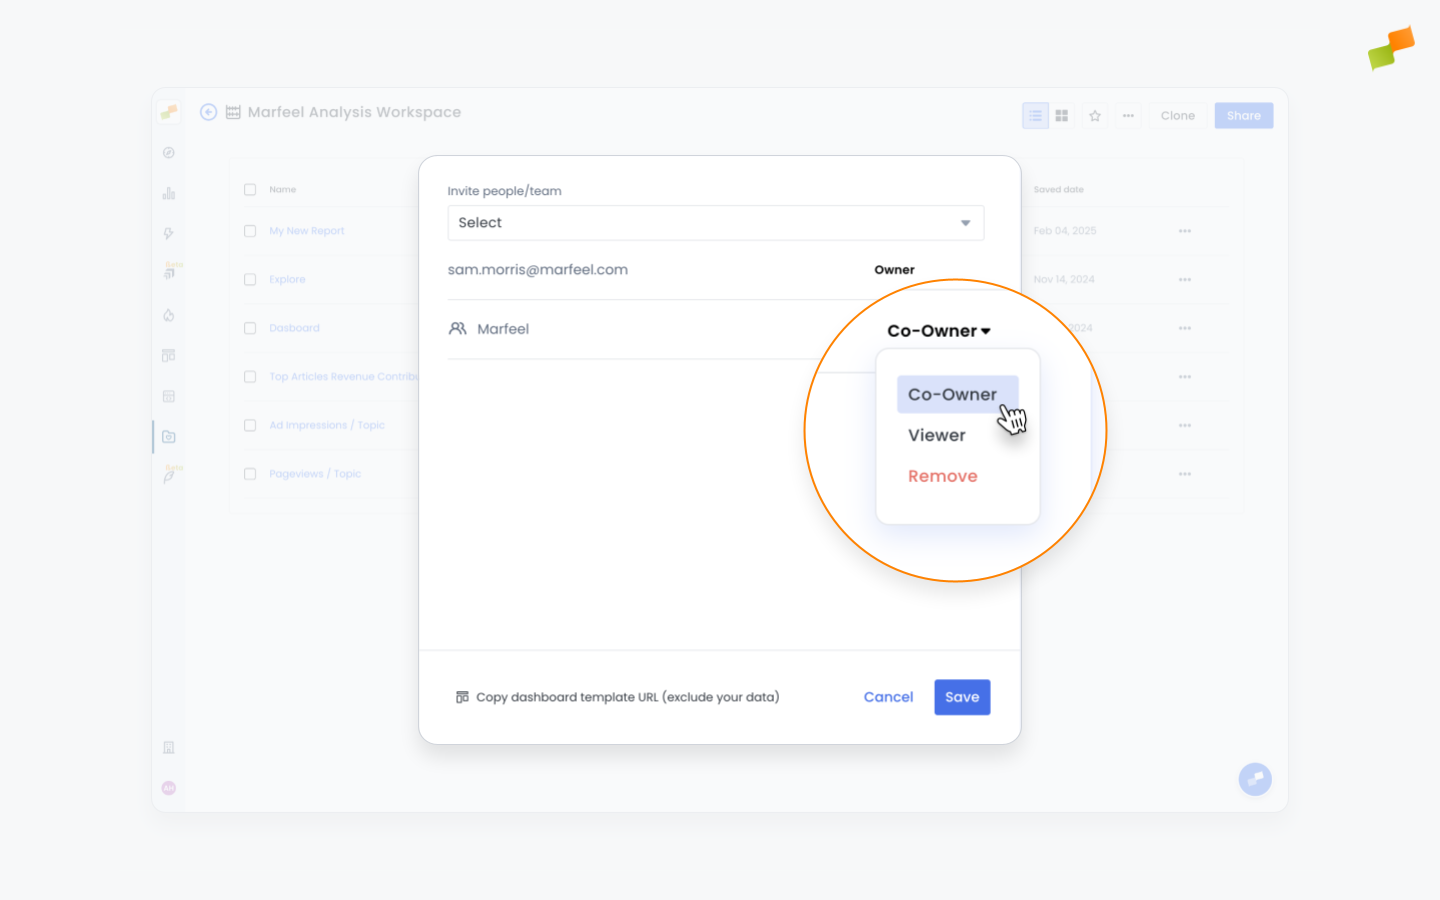Open the Select invite people/team dropdown

715,222
